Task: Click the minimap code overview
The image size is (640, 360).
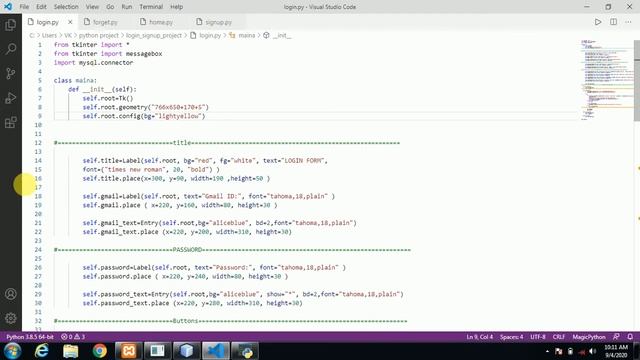Action: pyautogui.click(x=607, y=80)
